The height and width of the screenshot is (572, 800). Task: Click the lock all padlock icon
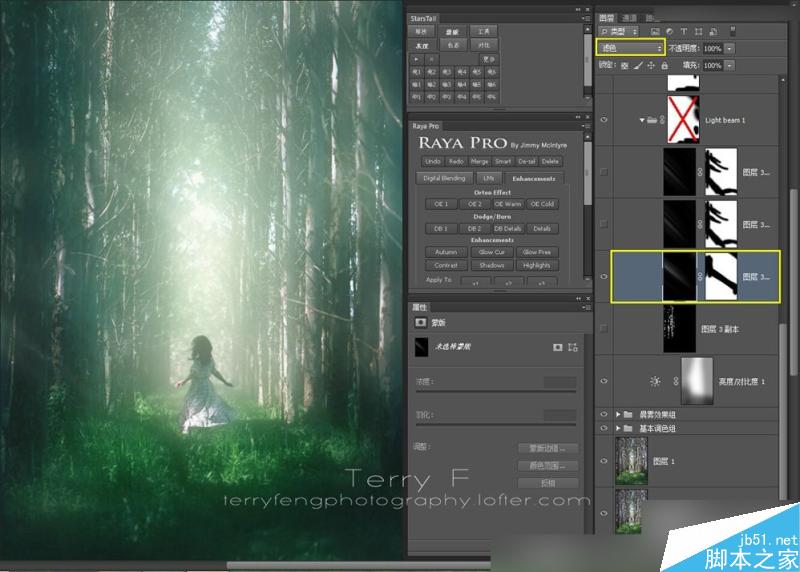[664, 65]
